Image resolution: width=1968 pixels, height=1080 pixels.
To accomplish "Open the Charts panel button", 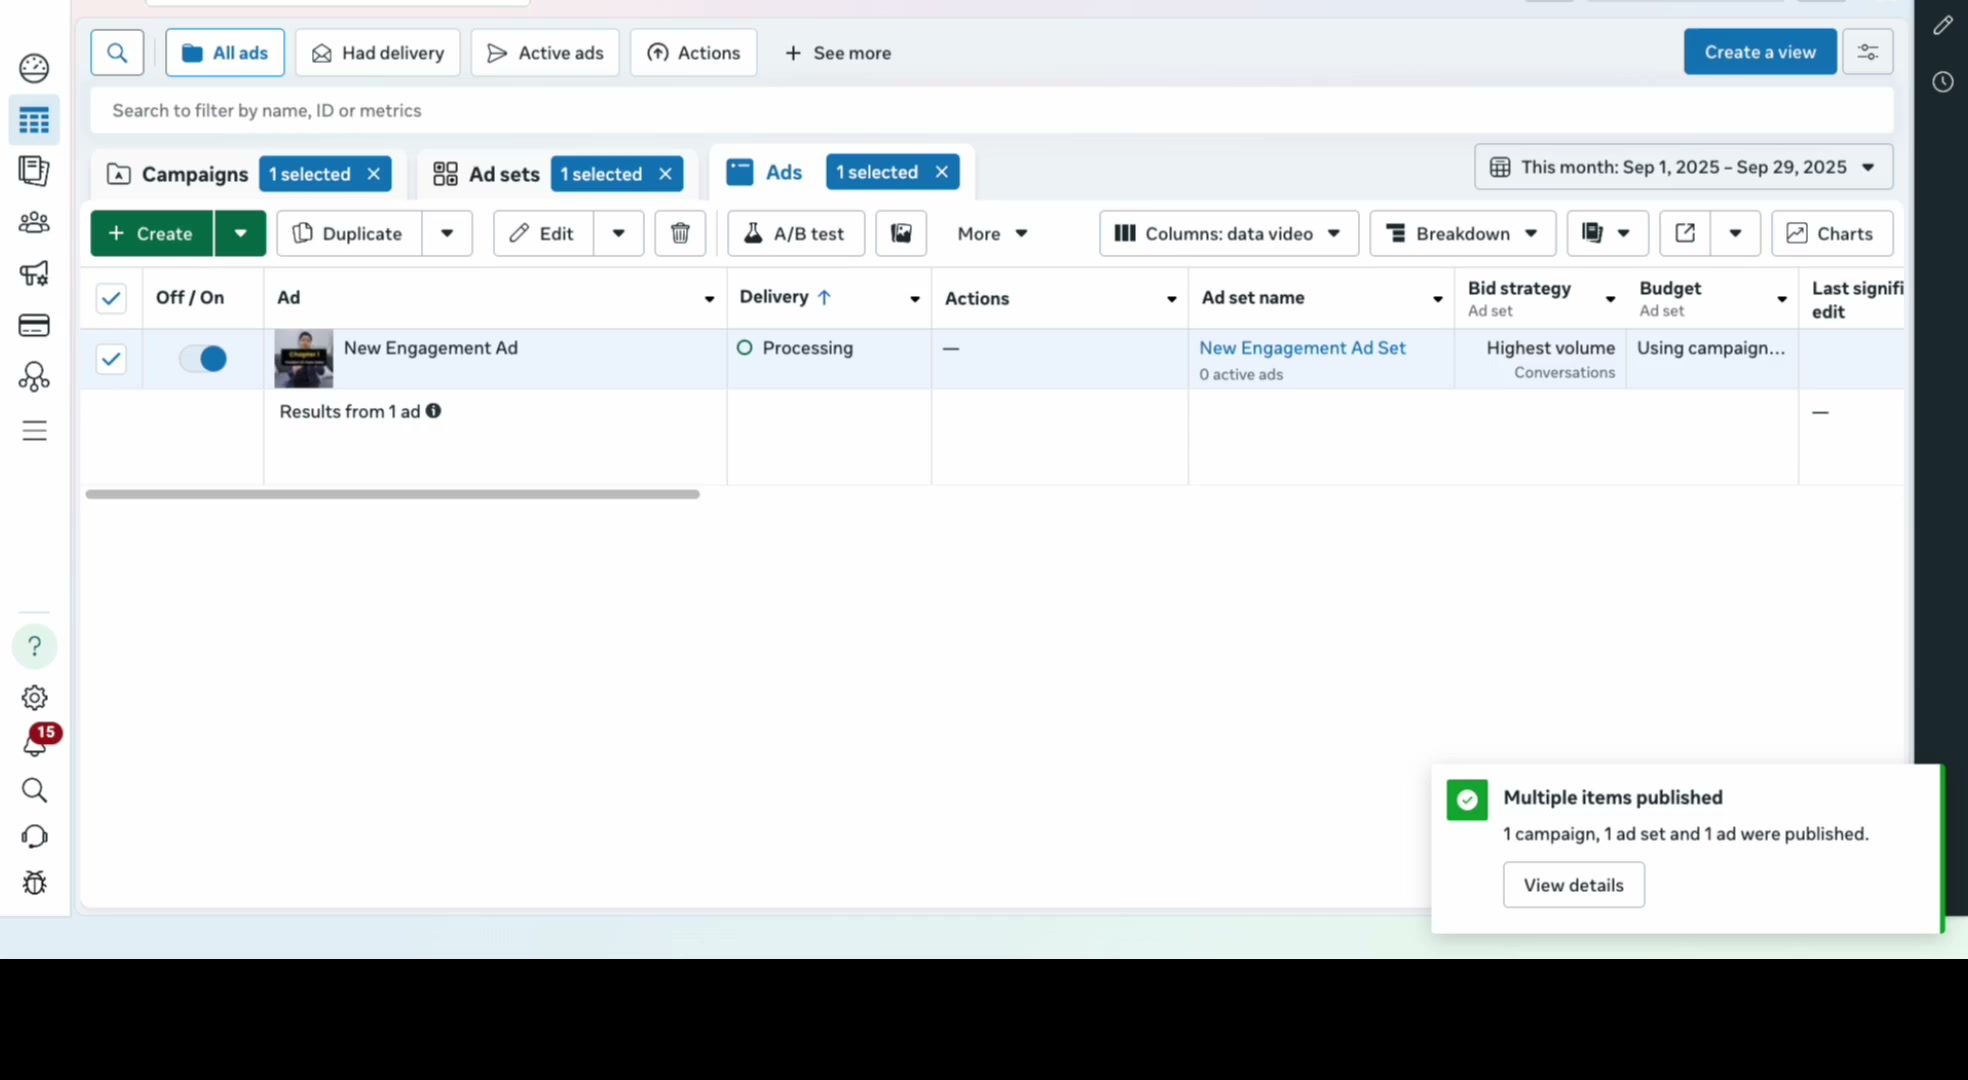I will [x=1832, y=233].
